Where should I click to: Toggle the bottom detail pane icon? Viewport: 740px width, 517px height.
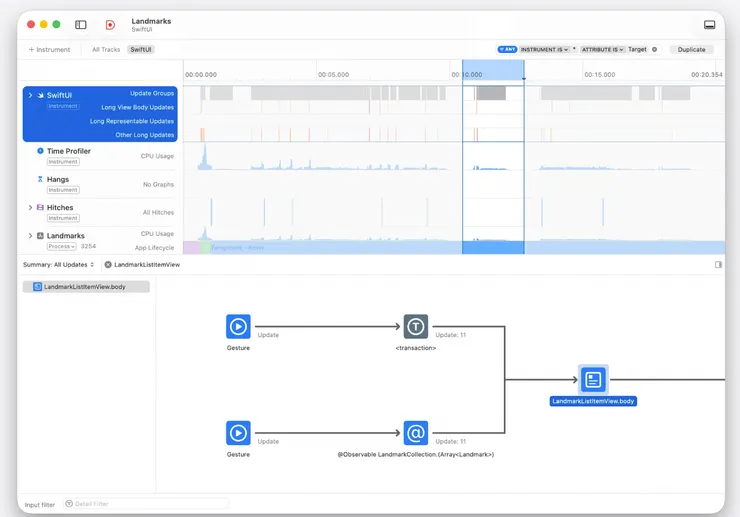(709, 25)
